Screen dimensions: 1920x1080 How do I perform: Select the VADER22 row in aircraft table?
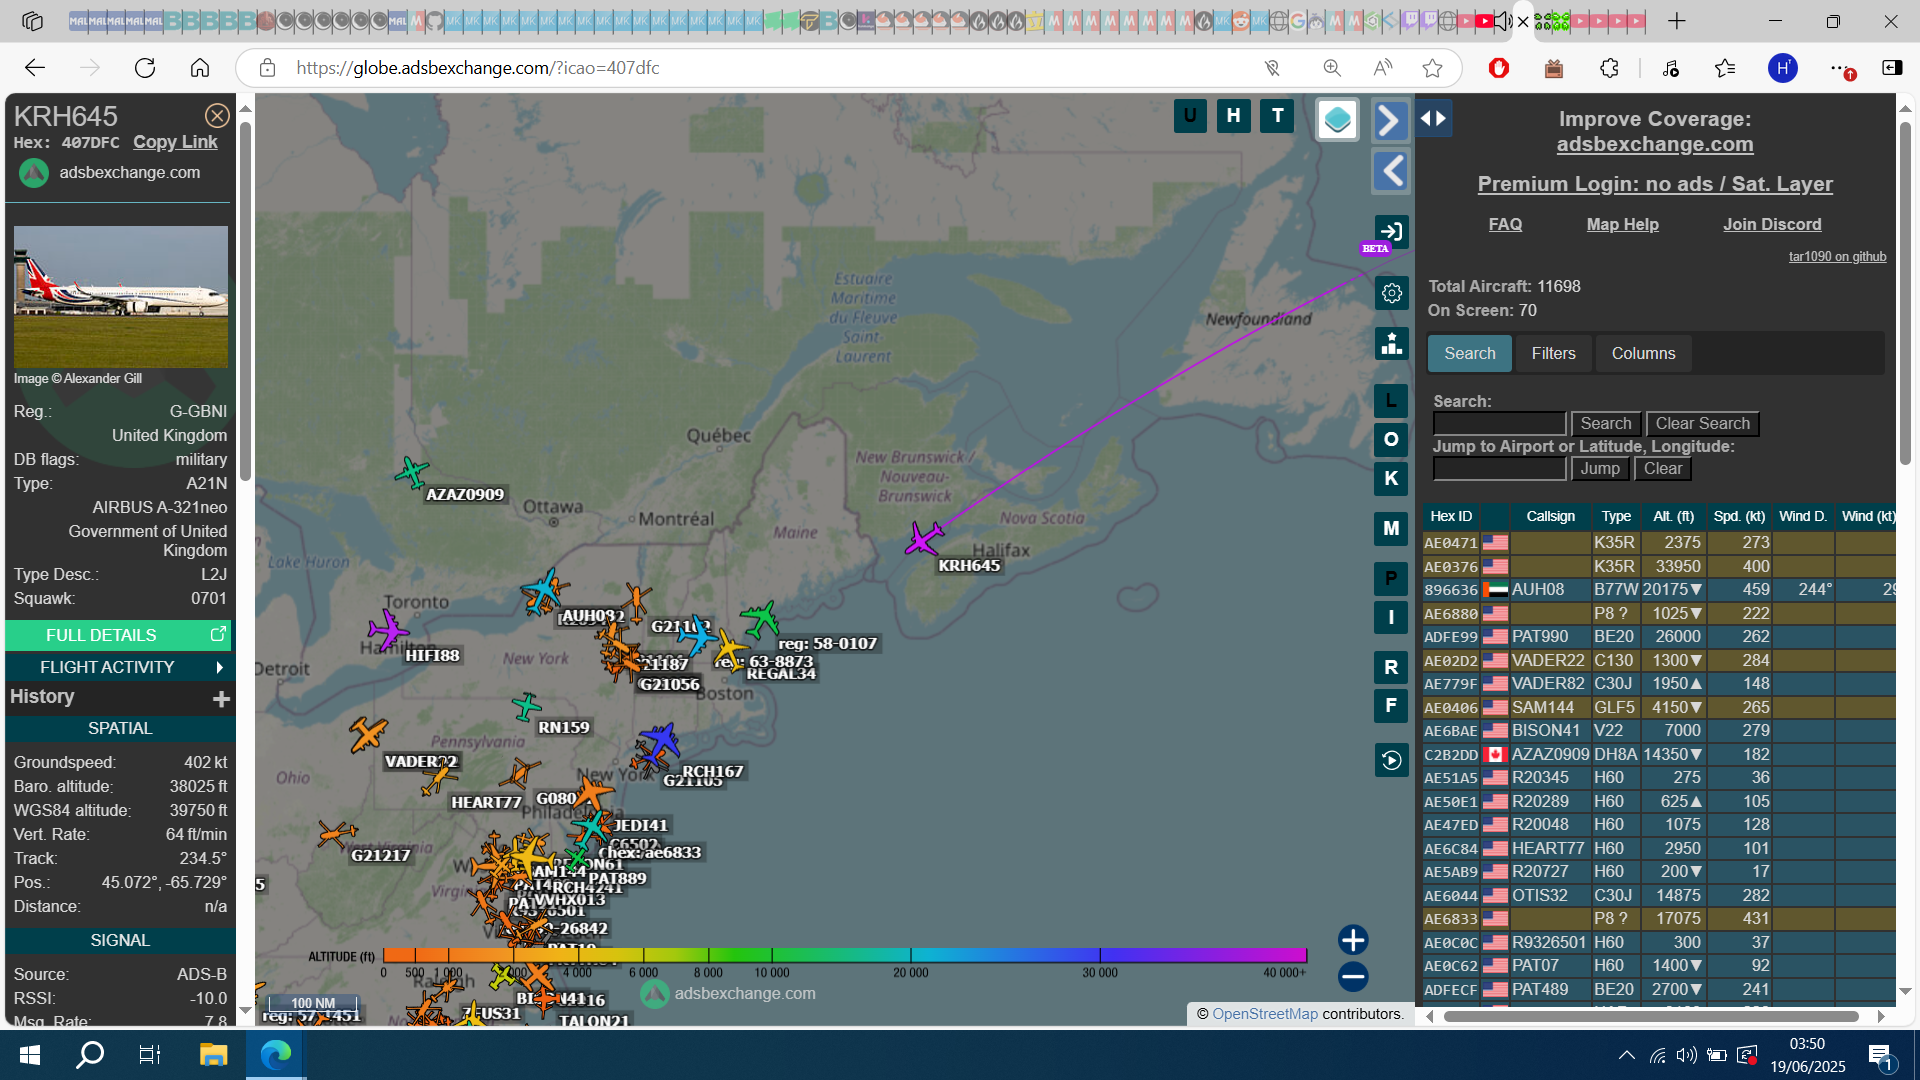[x=1659, y=660]
